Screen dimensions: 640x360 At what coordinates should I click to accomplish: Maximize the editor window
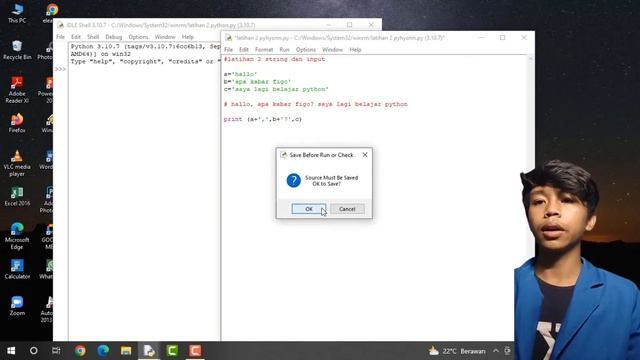tap(502, 38)
